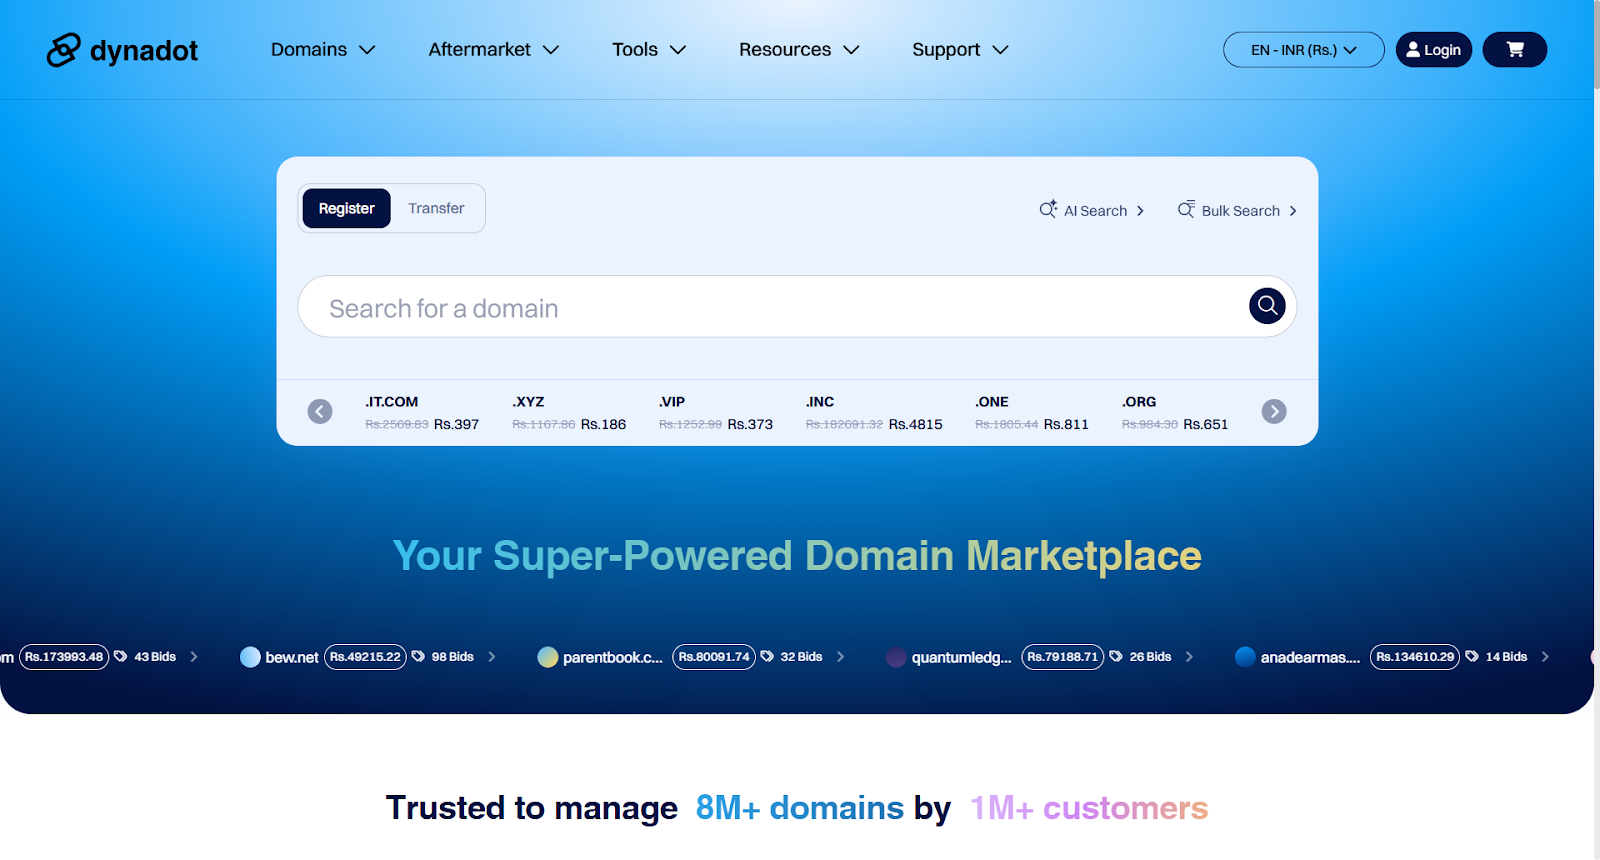
Task: Open the Support menu
Action: coord(960,50)
